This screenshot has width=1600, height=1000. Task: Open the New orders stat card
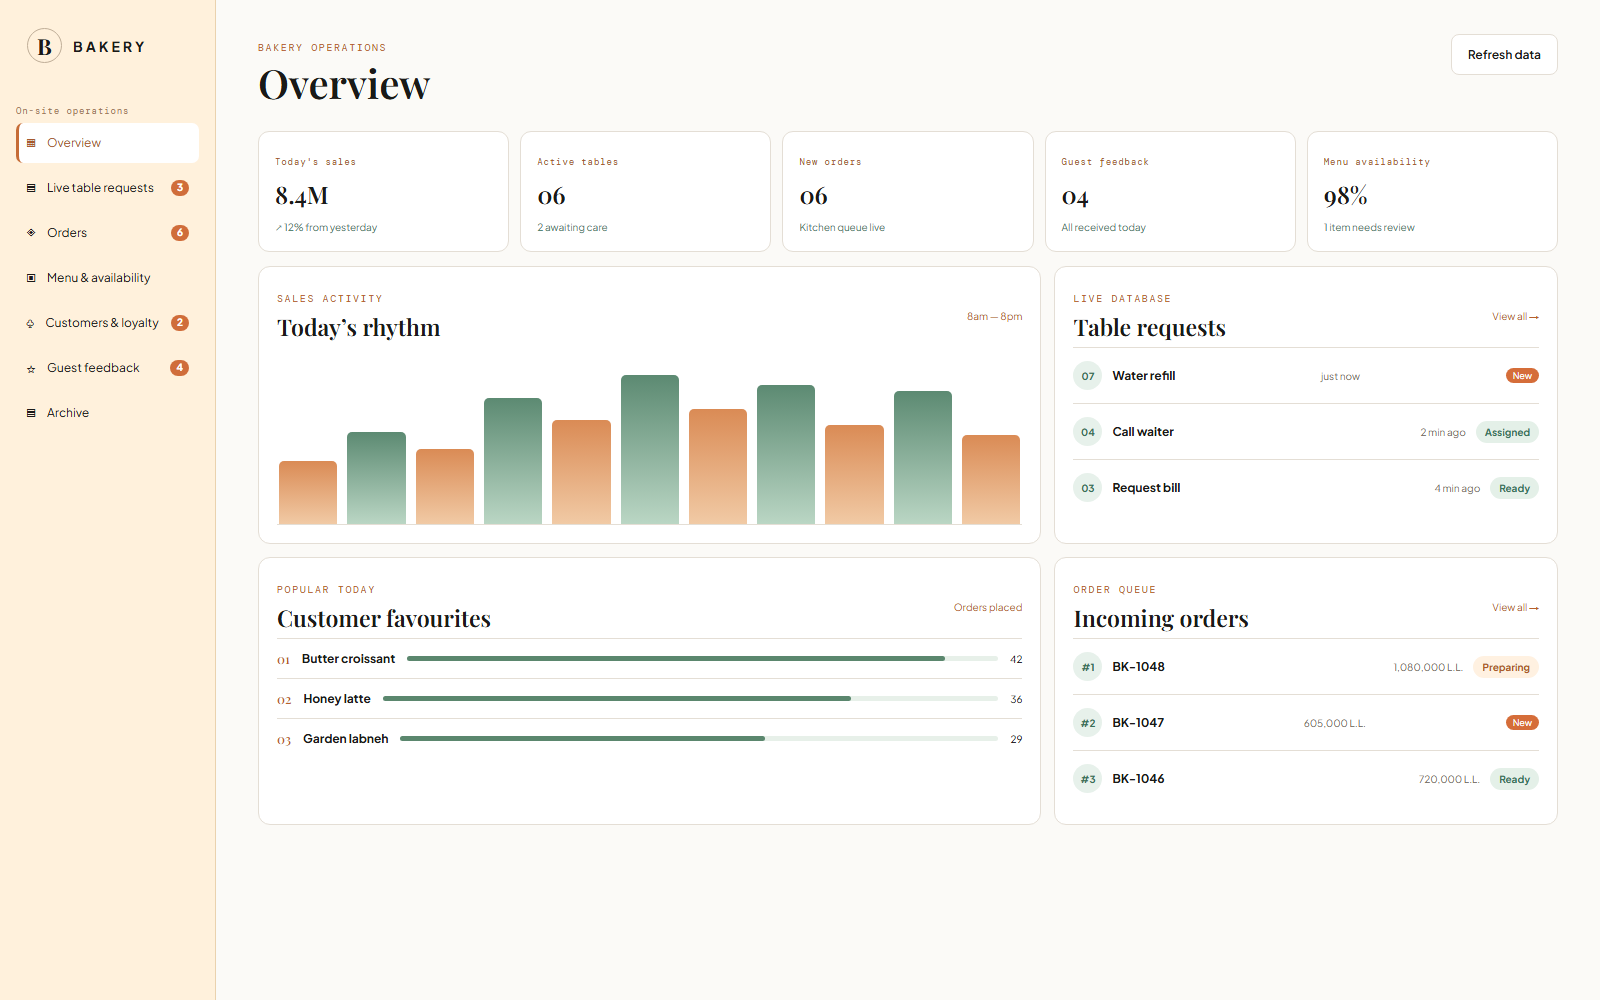[908, 192]
